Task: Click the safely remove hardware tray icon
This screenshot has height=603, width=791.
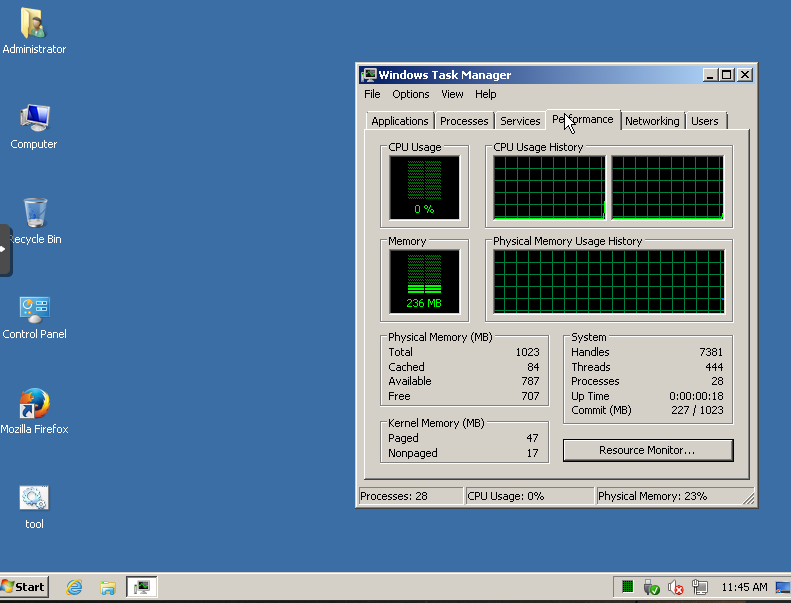Action: point(651,587)
